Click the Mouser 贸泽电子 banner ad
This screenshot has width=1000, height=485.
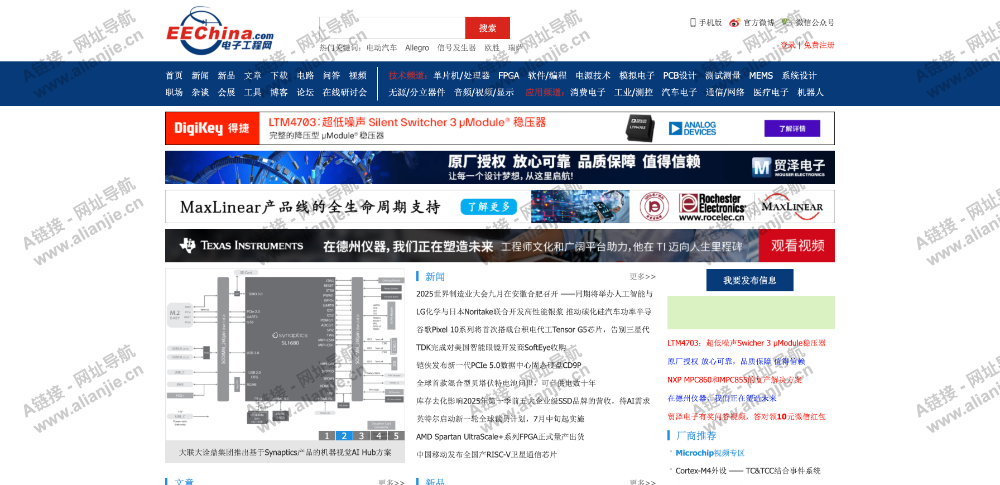pyautogui.click(x=499, y=167)
